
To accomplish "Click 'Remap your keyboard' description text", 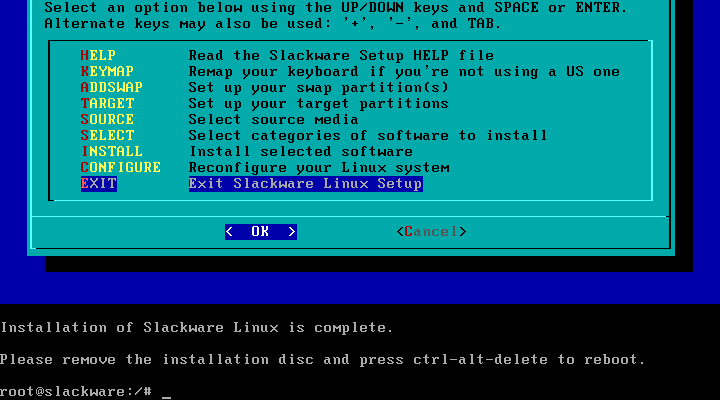I will tap(404, 72).
